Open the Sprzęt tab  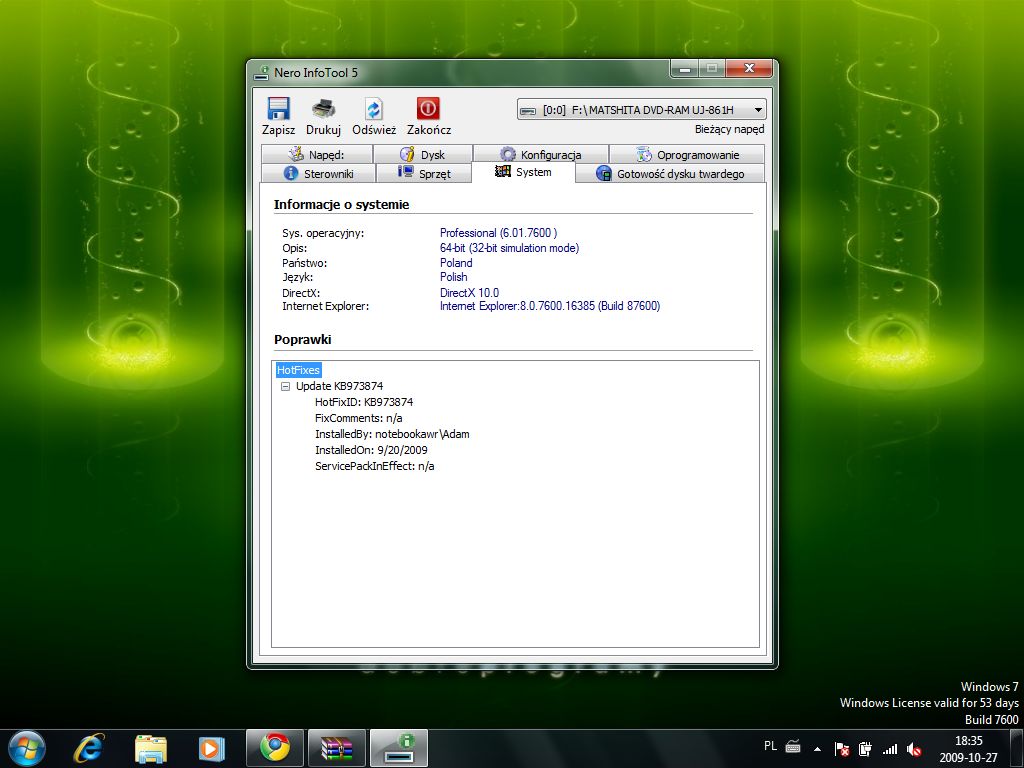424,174
